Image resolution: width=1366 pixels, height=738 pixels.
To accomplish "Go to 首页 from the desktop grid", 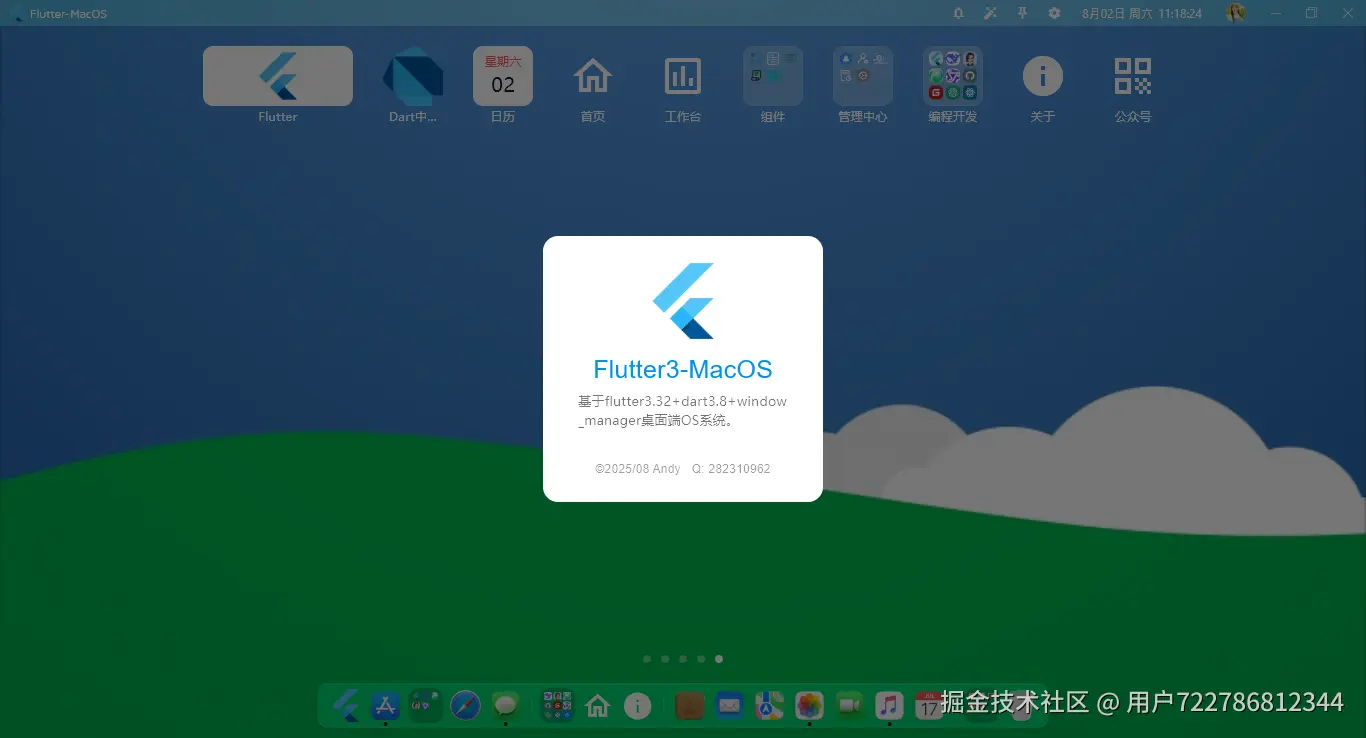I will click(x=593, y=76).
